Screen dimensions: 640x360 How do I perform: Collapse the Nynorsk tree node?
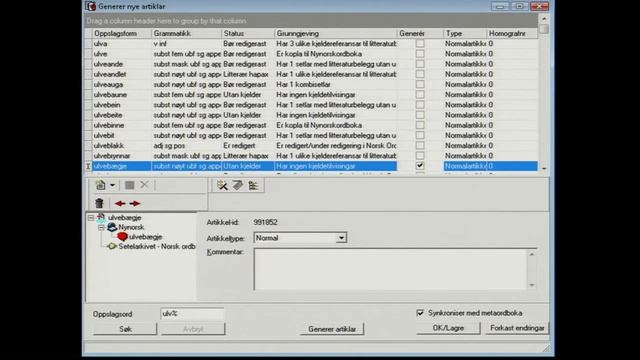101,227
